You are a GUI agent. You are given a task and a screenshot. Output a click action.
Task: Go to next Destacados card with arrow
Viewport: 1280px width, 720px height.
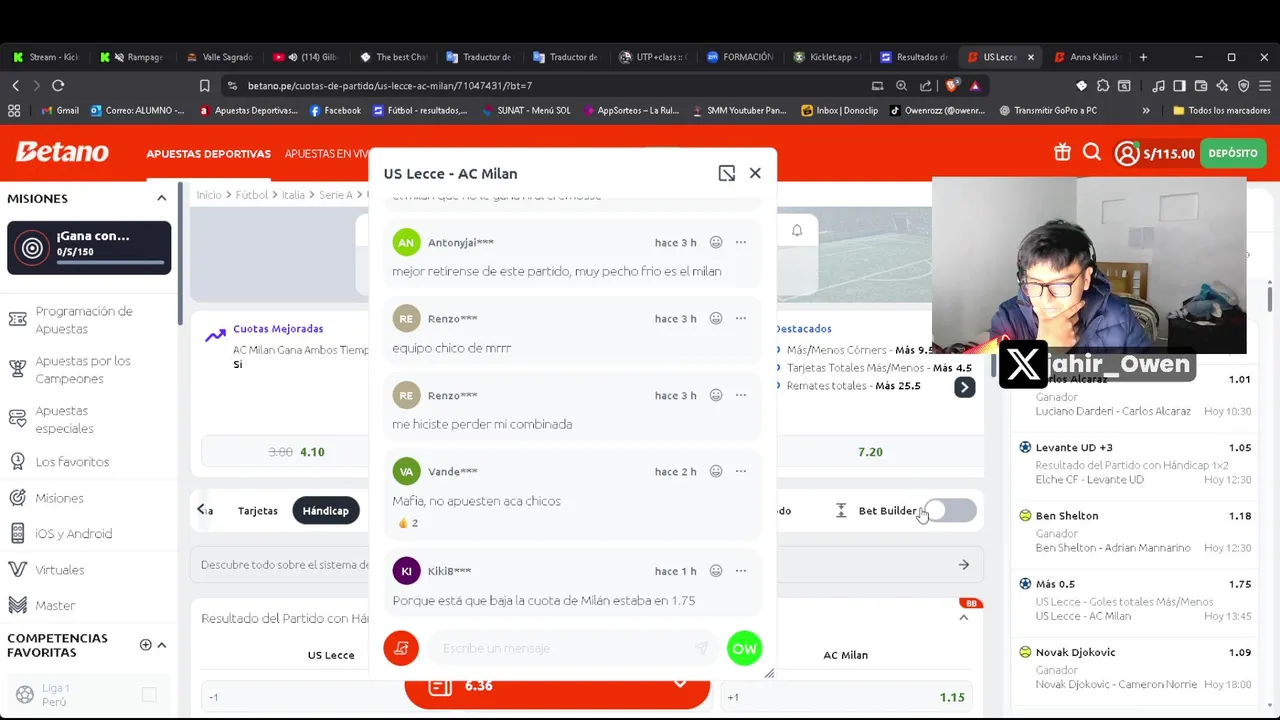coord(964,388)
